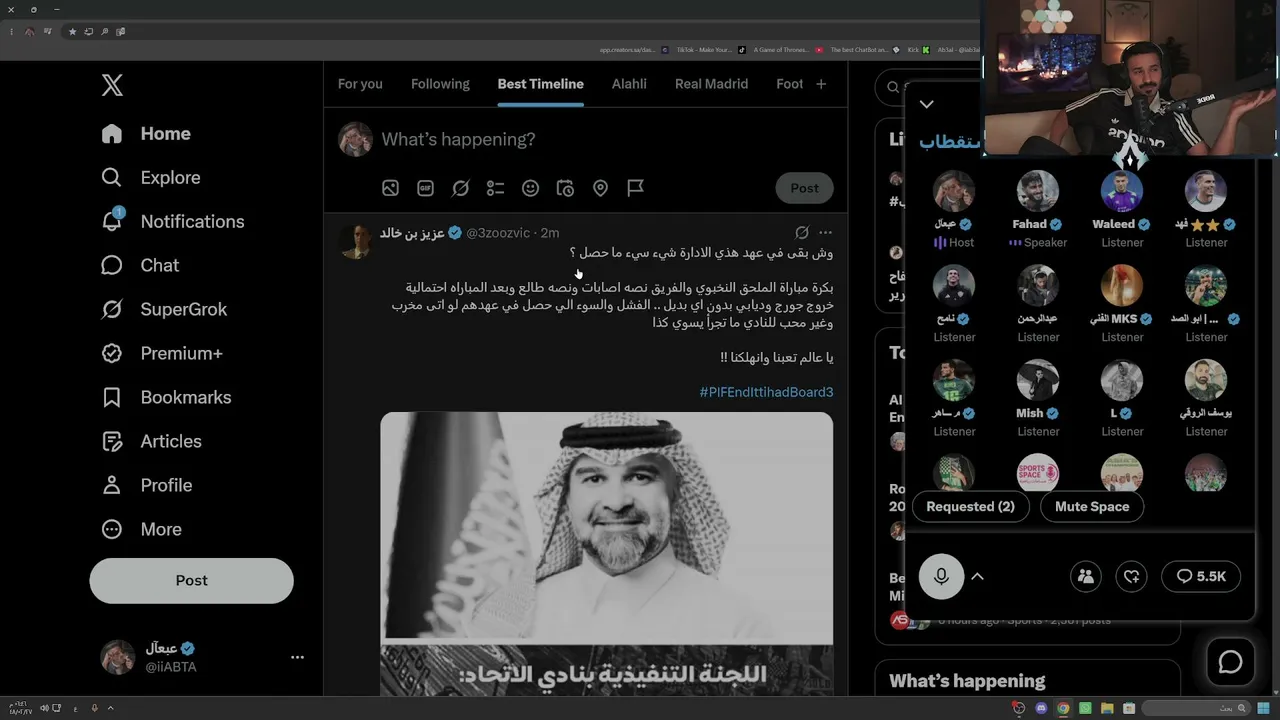This screenshot has width=1280, height=720.
Task: Add a GIF to the post
Action: pos(425,188)
